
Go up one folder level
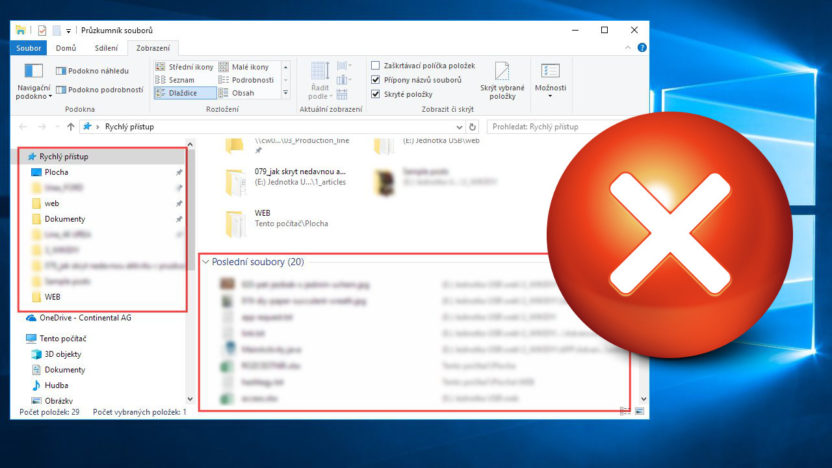point(71,127)
